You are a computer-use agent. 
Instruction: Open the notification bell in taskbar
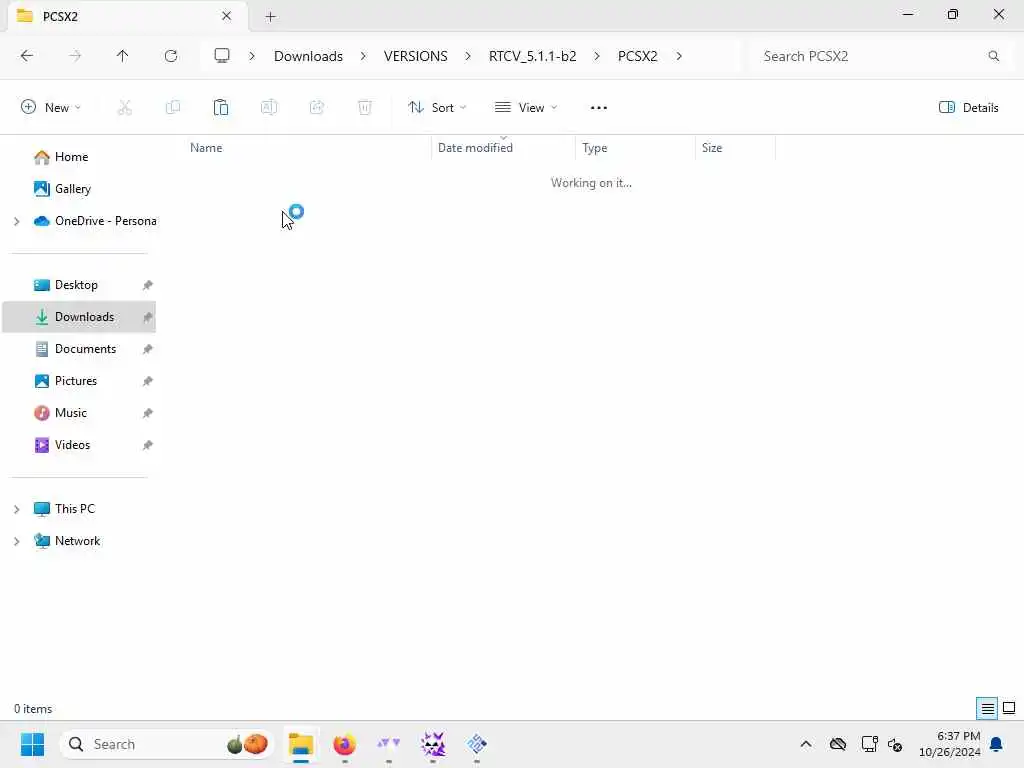pos(997,744)
